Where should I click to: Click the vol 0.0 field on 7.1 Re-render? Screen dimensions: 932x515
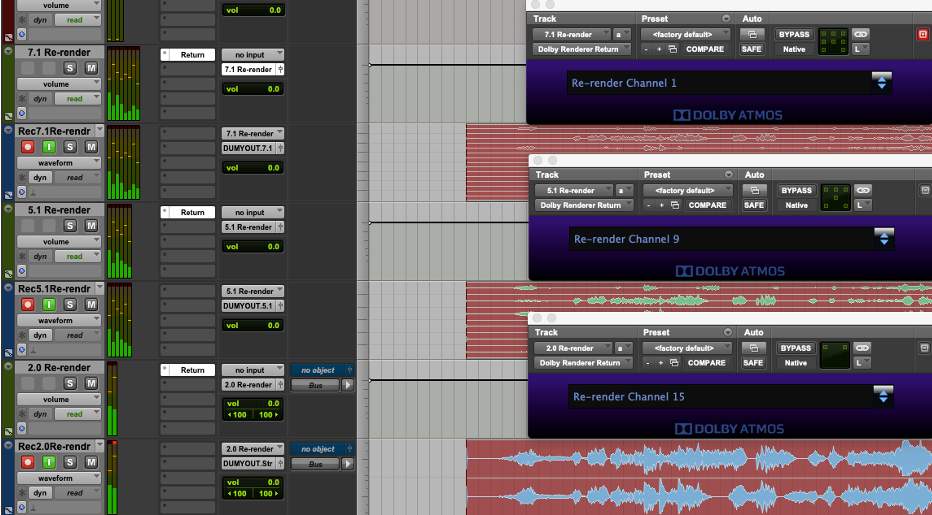(252, 89)
